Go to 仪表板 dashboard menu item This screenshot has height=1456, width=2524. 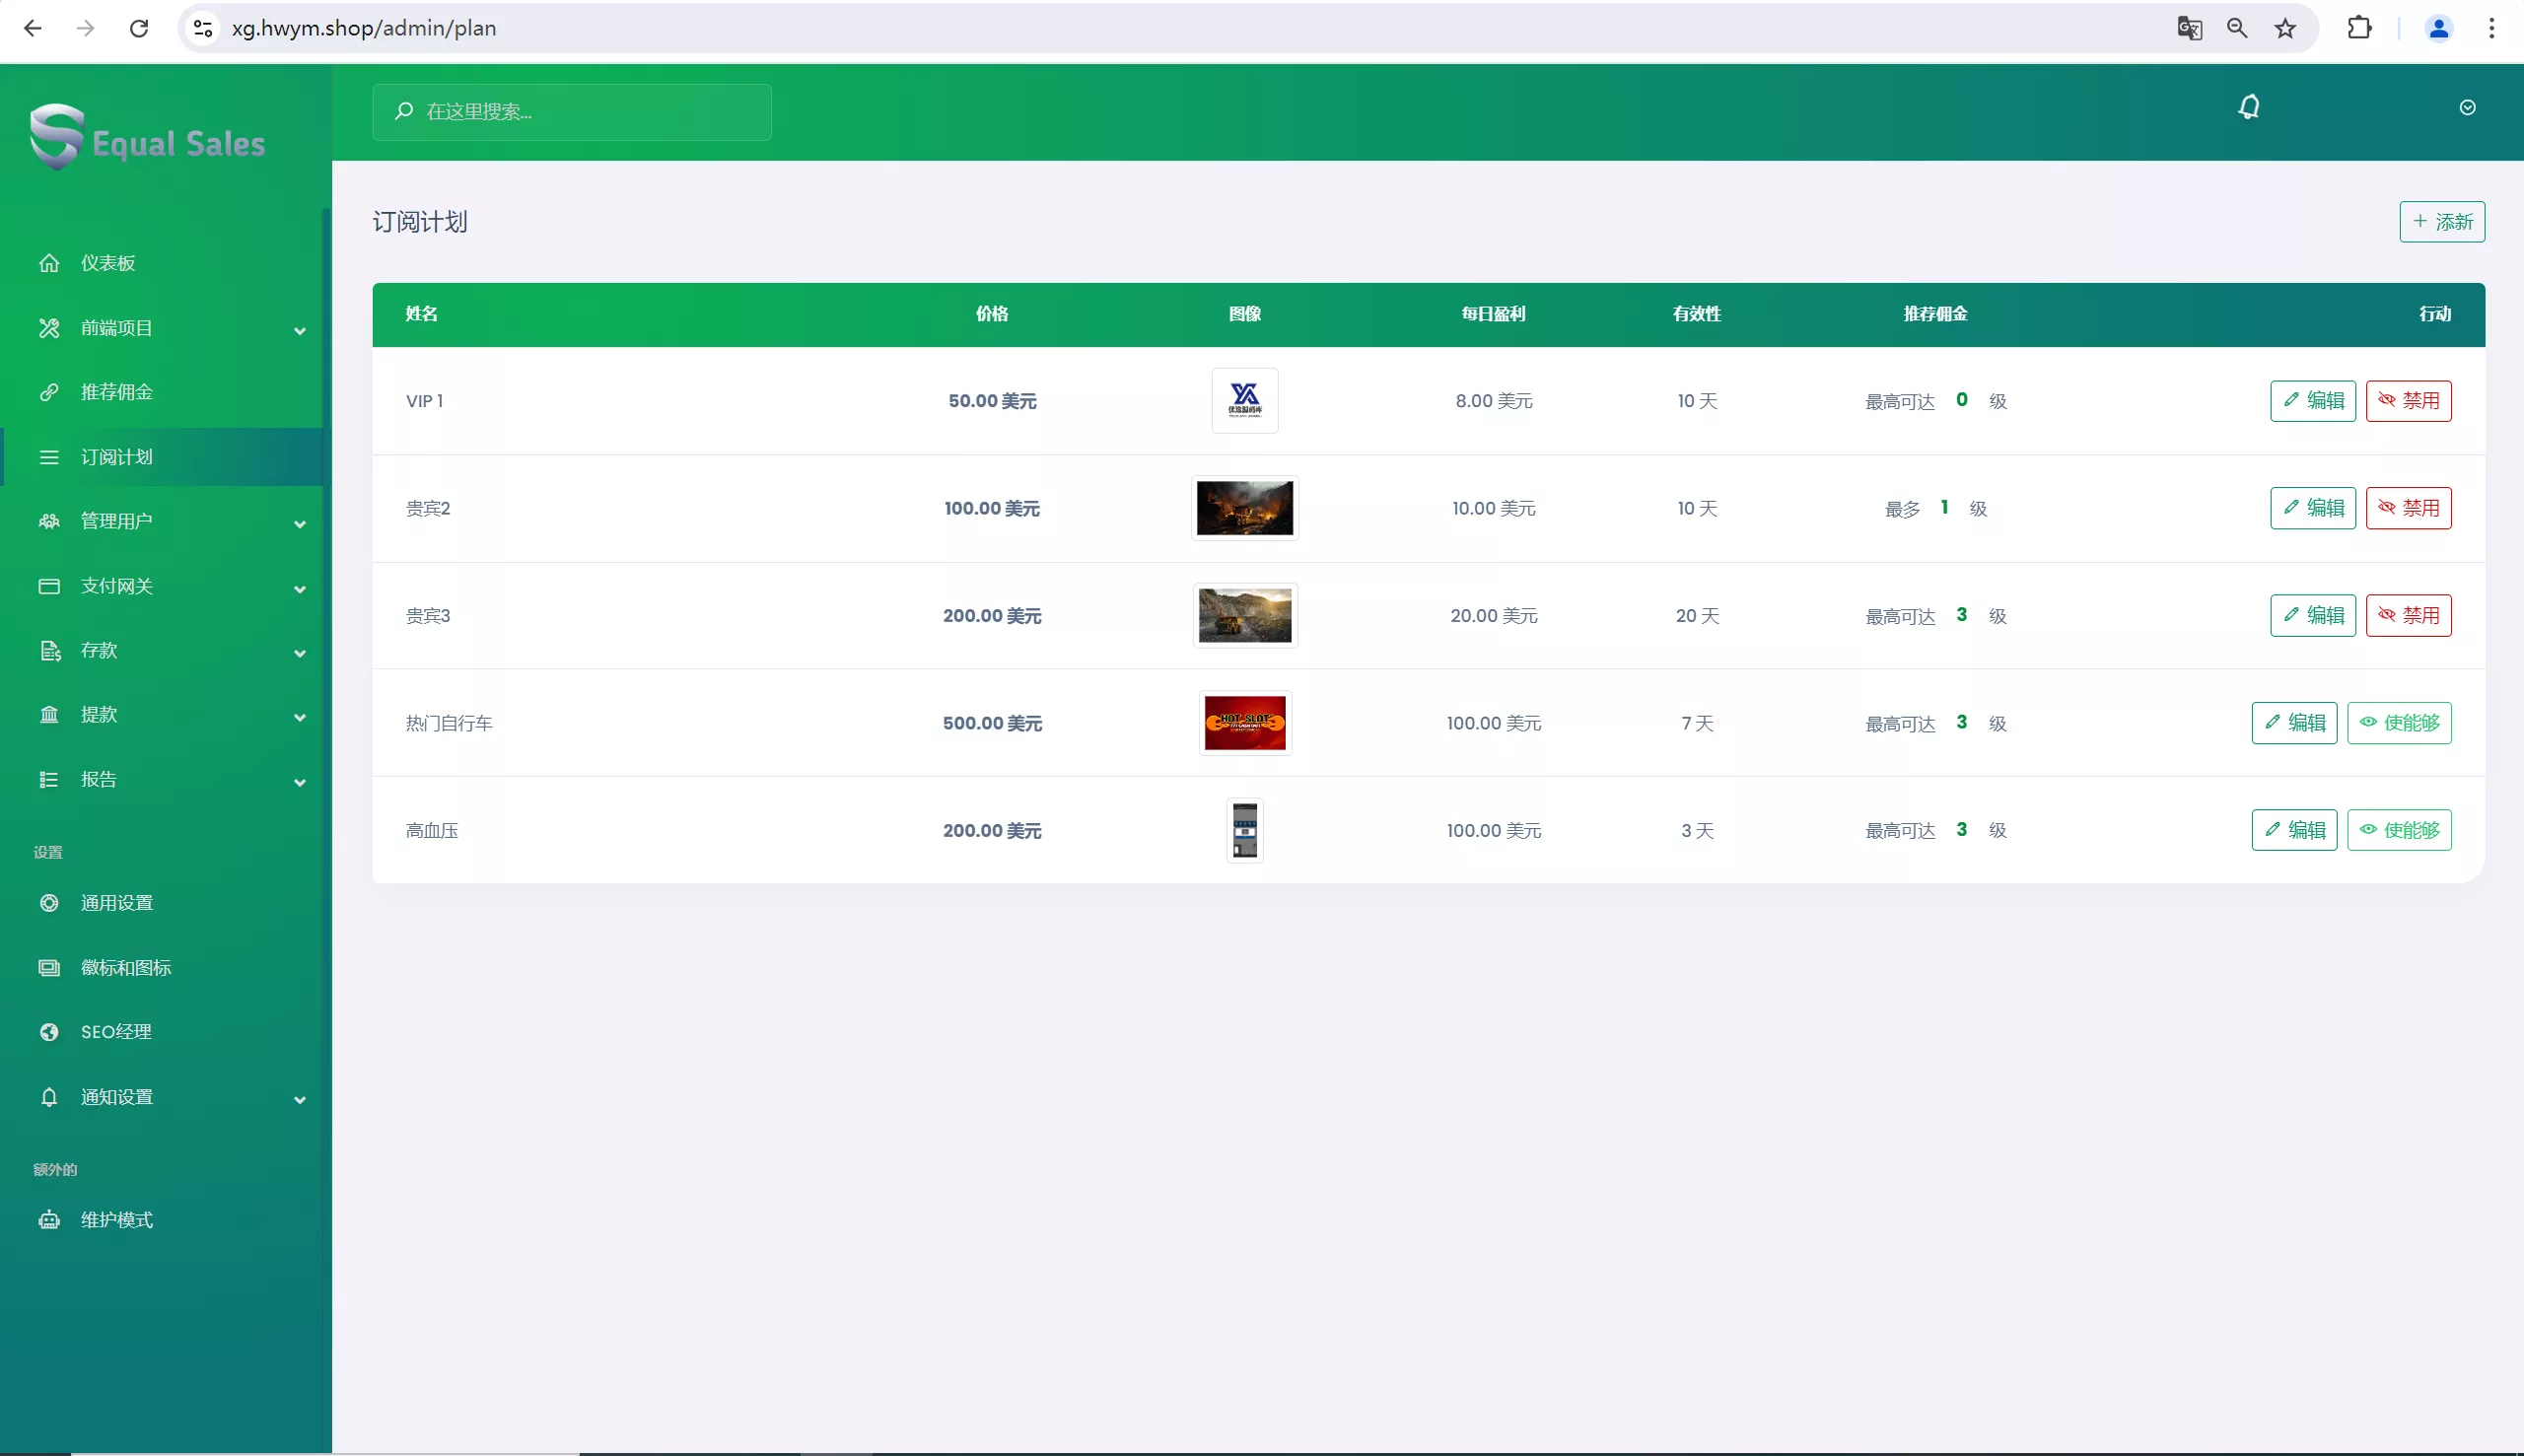tap(108, 263)
